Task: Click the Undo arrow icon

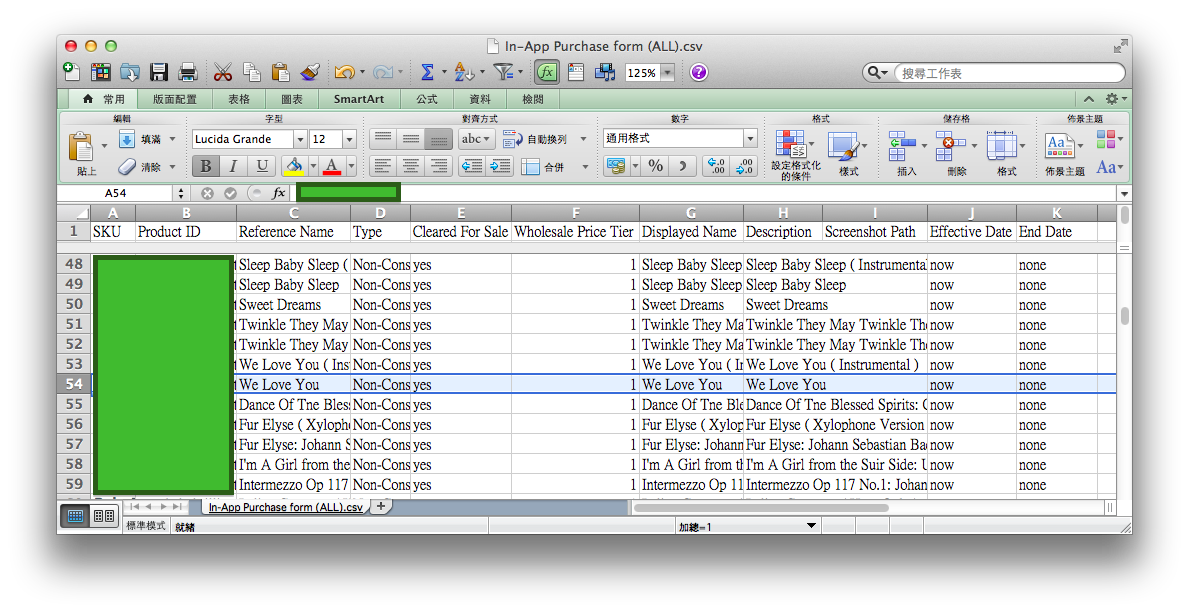Action: point(343,72)
